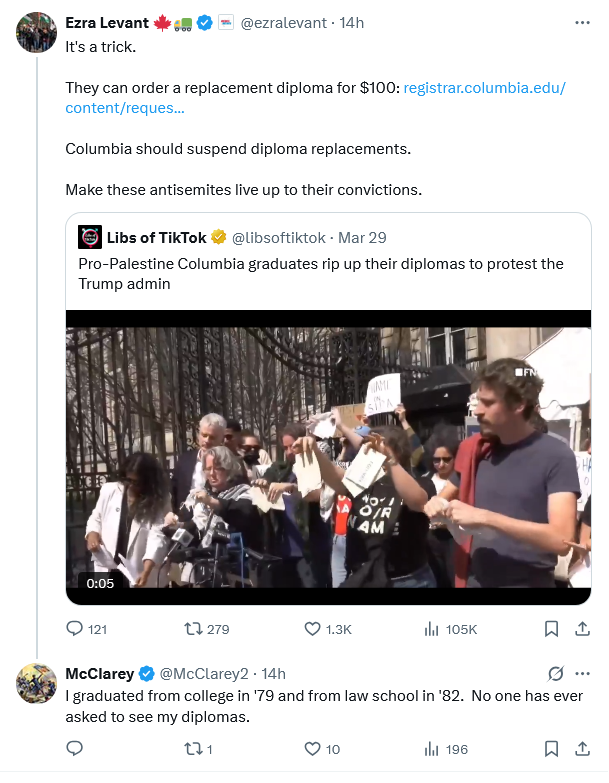Reply to Ezra Levant's tweet
This screenshot has width=609, height=783.
point(74,629)
